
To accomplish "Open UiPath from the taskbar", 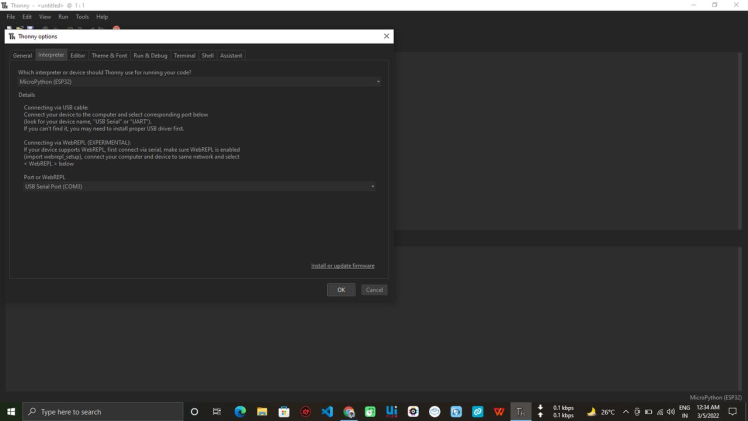I will (392, 411).
